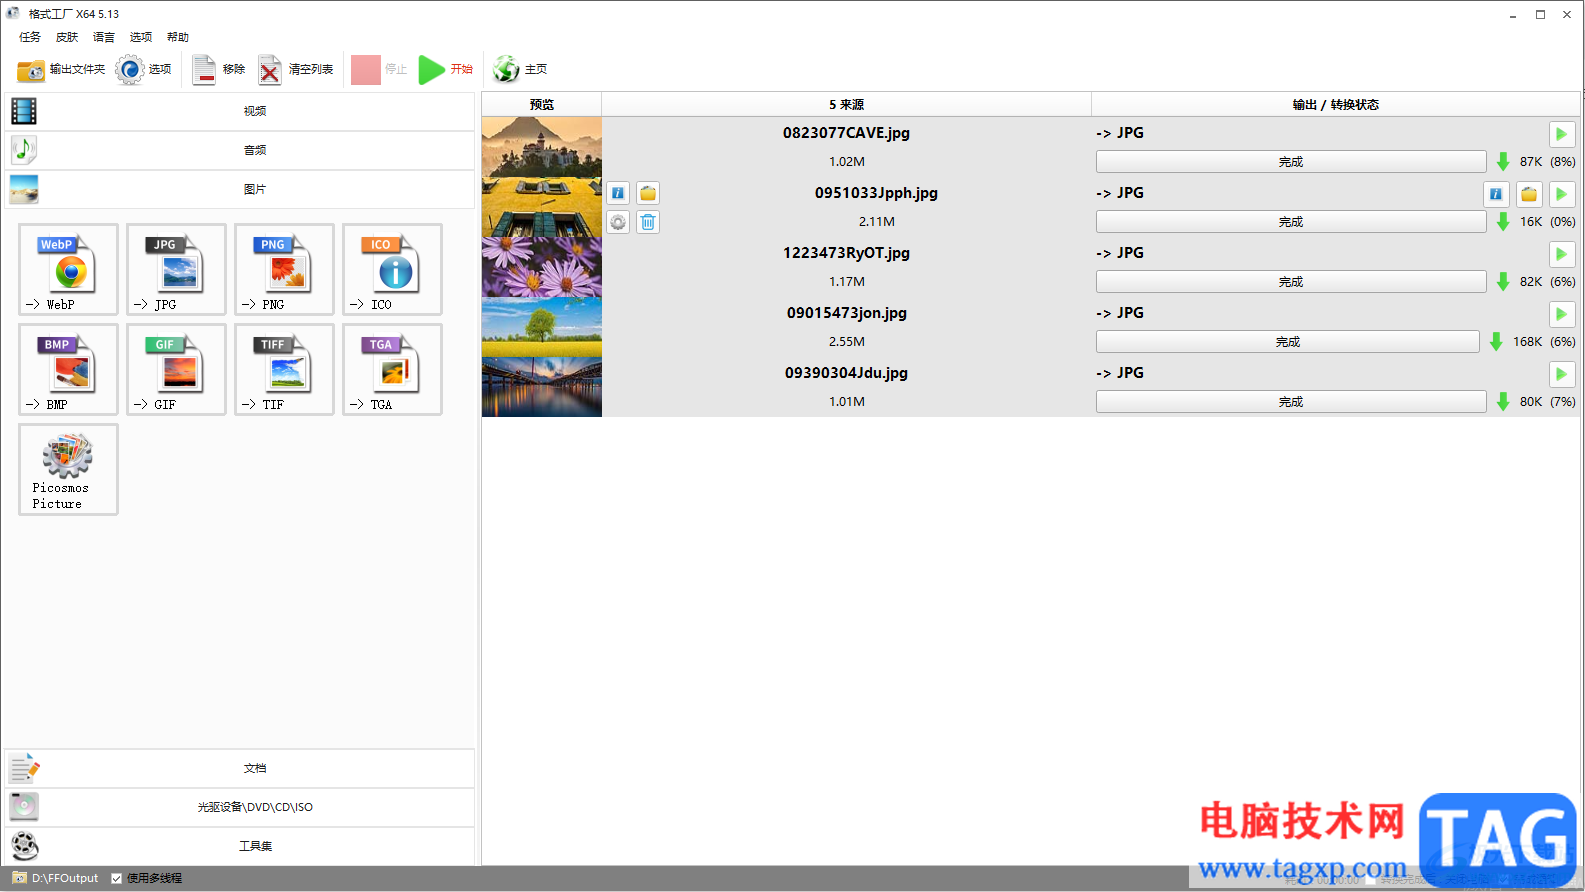
Task: Choose the BMP image conversion format
Action: (68, 369)
